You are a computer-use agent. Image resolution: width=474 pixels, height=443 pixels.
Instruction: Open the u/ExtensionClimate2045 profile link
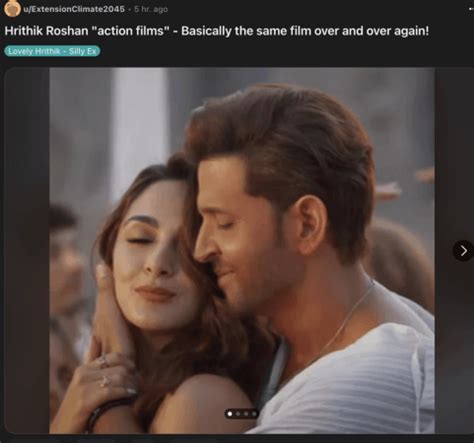74,9
